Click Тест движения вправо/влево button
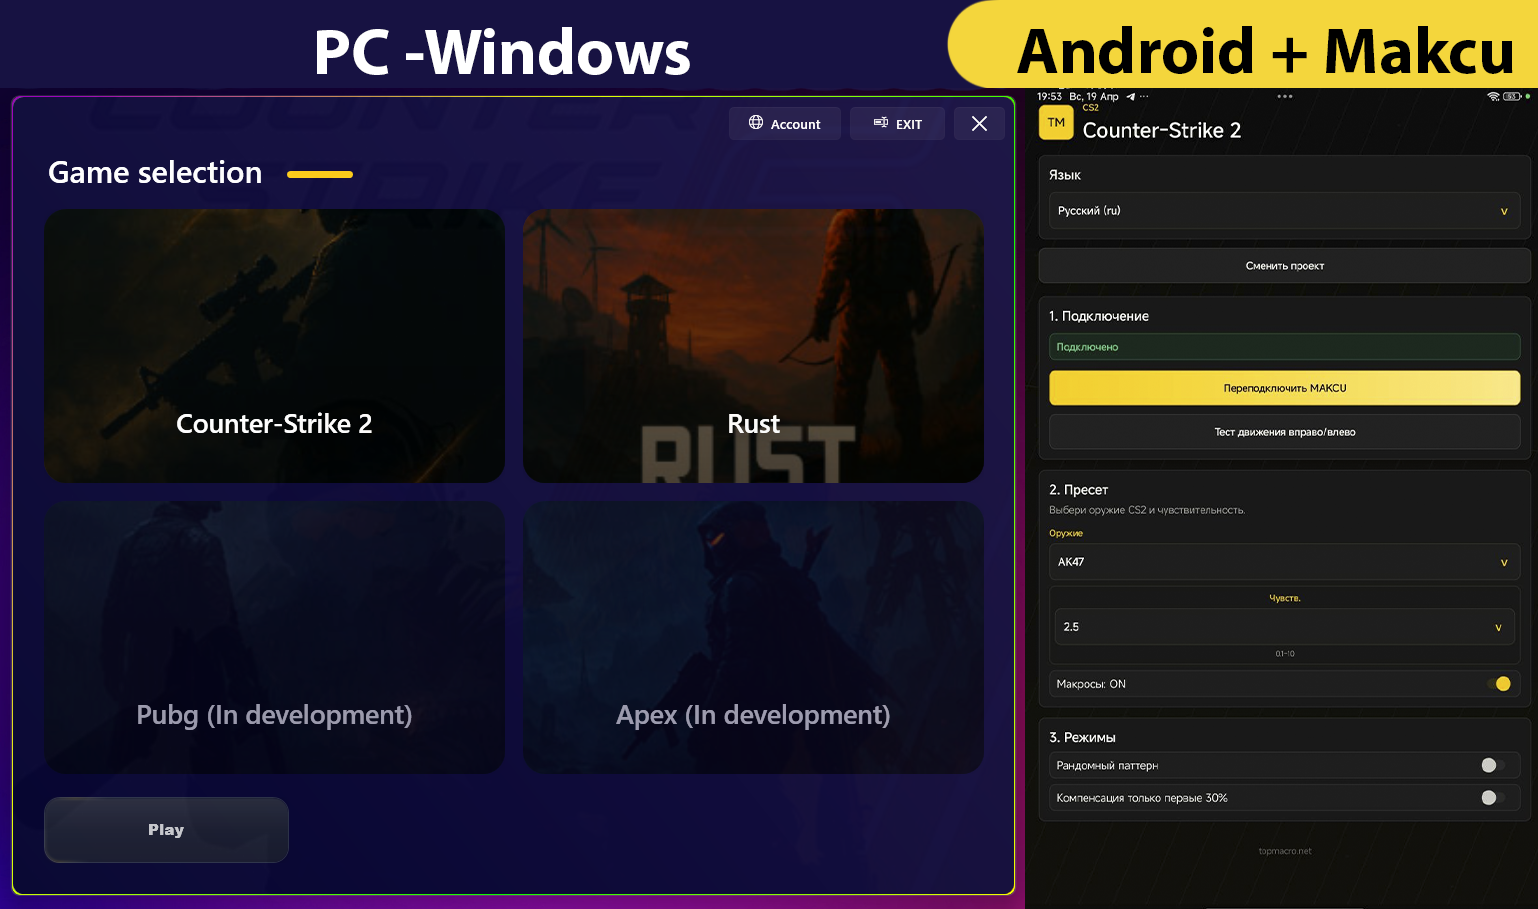The height and width of the screenshot is (909, 1538). pos(1284,432)
